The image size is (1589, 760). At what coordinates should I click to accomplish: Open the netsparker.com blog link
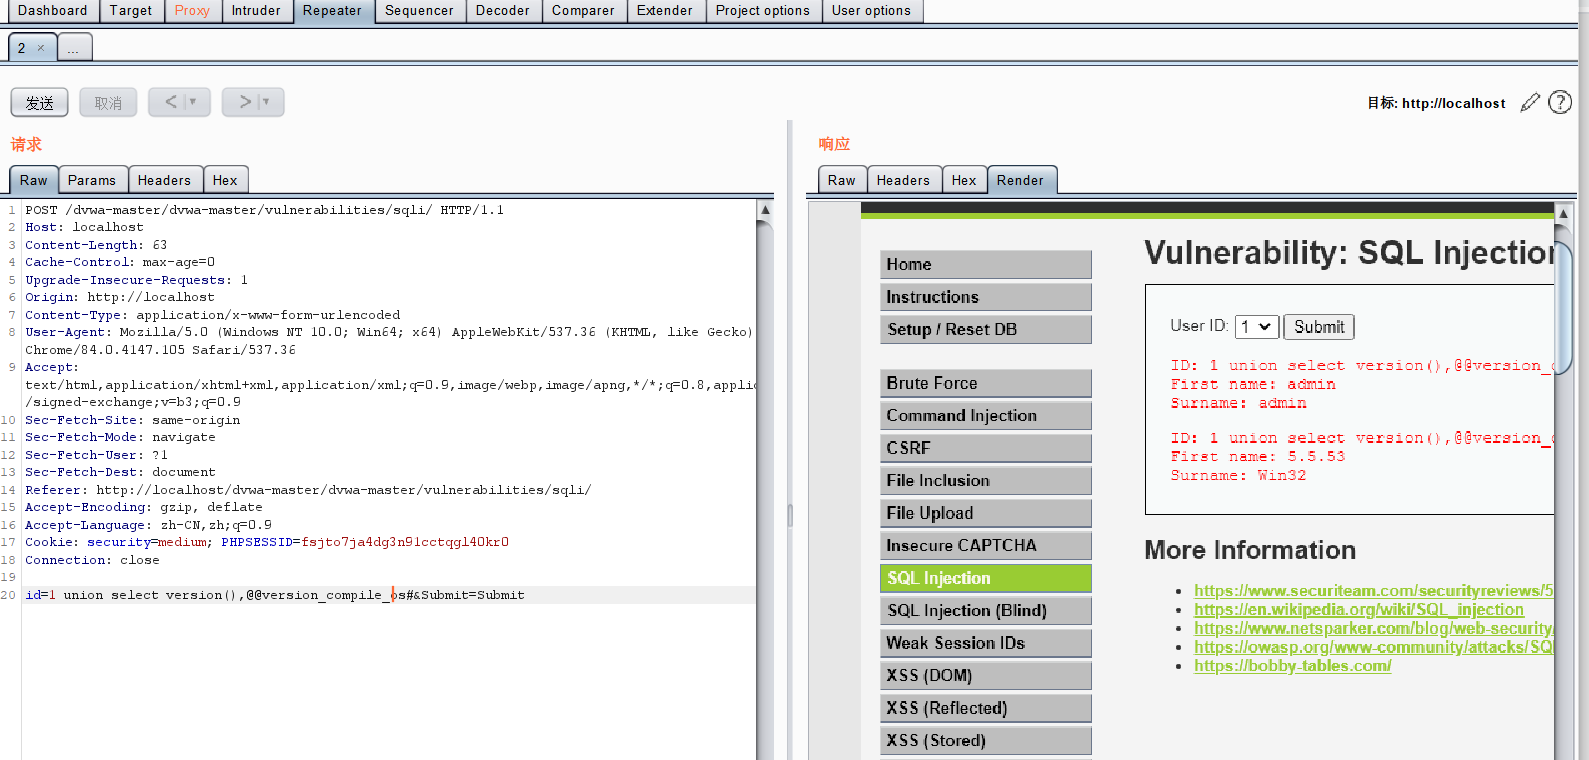click(x=1374, y=628)
